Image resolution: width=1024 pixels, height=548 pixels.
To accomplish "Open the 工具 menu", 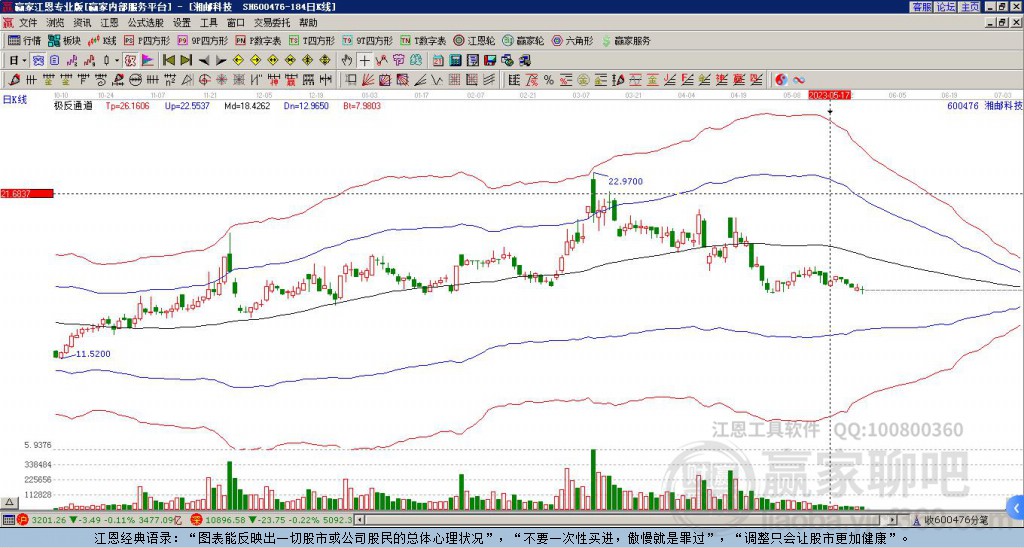I will click(x=209, y=23).
